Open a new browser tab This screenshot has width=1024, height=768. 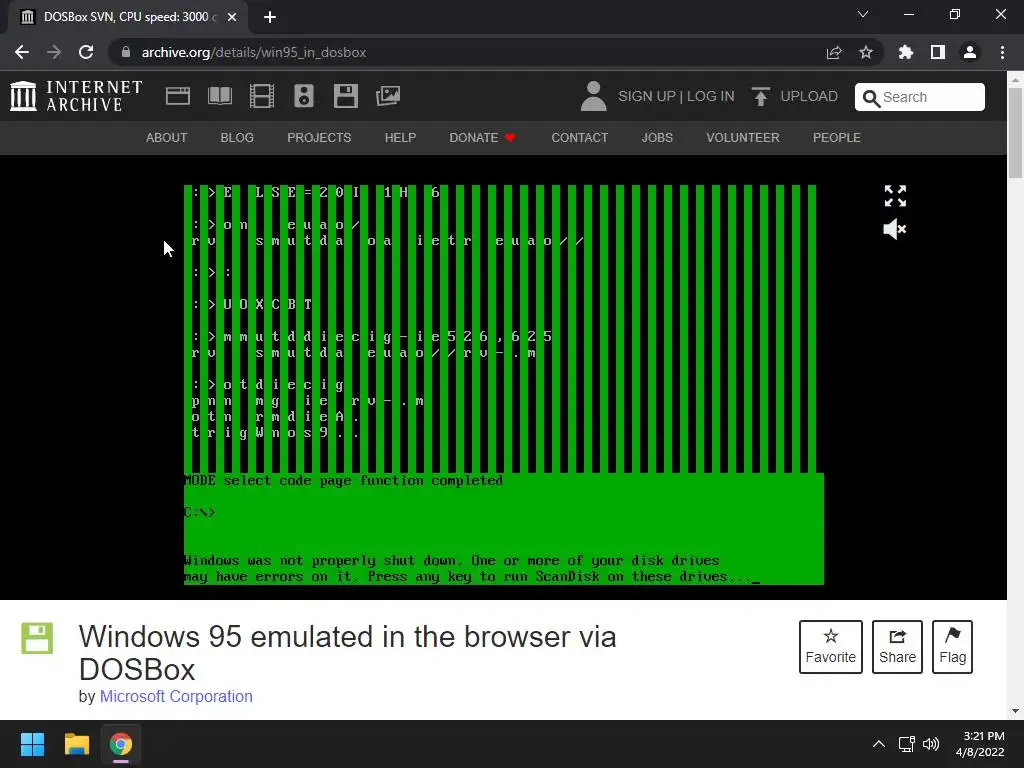(x=270, y=17)
